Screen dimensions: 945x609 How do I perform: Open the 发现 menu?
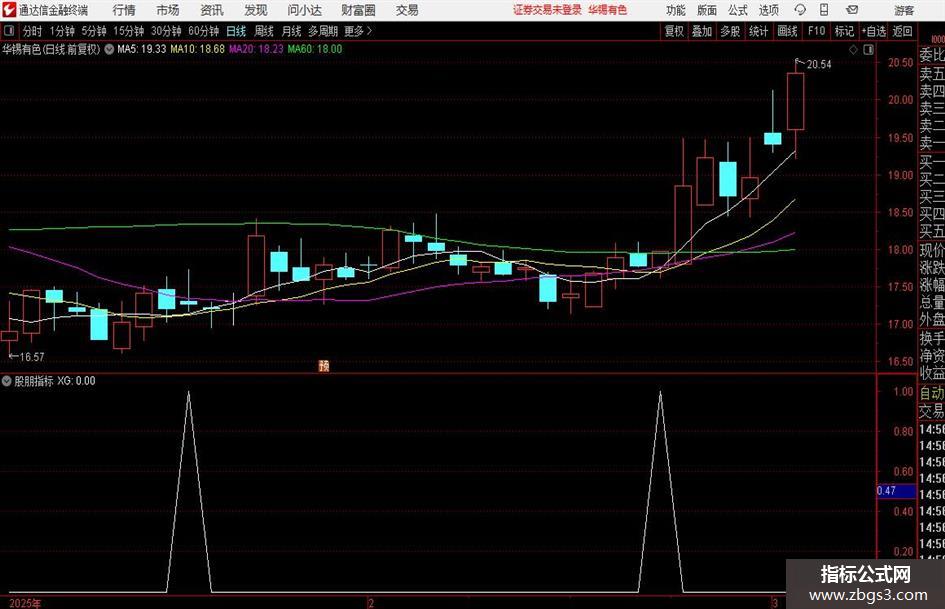(256, 10)
